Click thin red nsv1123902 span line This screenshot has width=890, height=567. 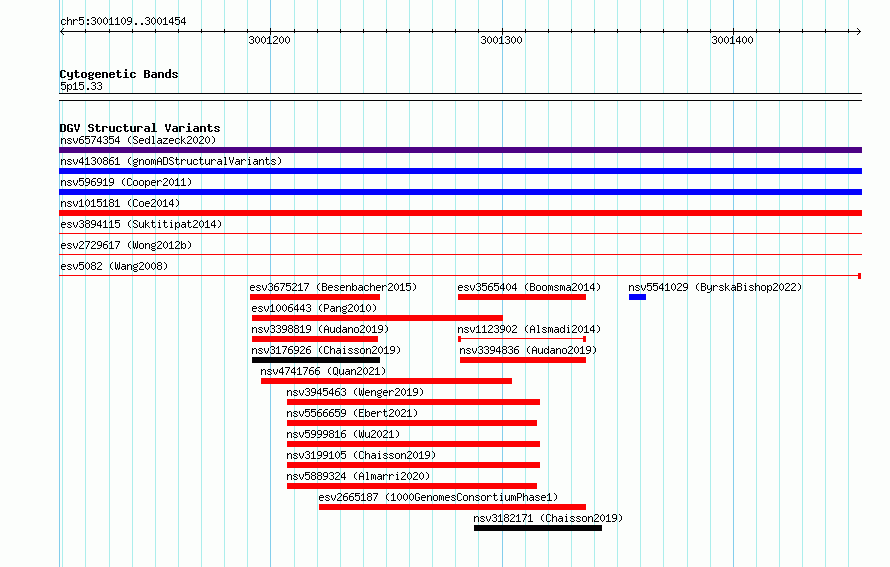[x=522, y=339]
